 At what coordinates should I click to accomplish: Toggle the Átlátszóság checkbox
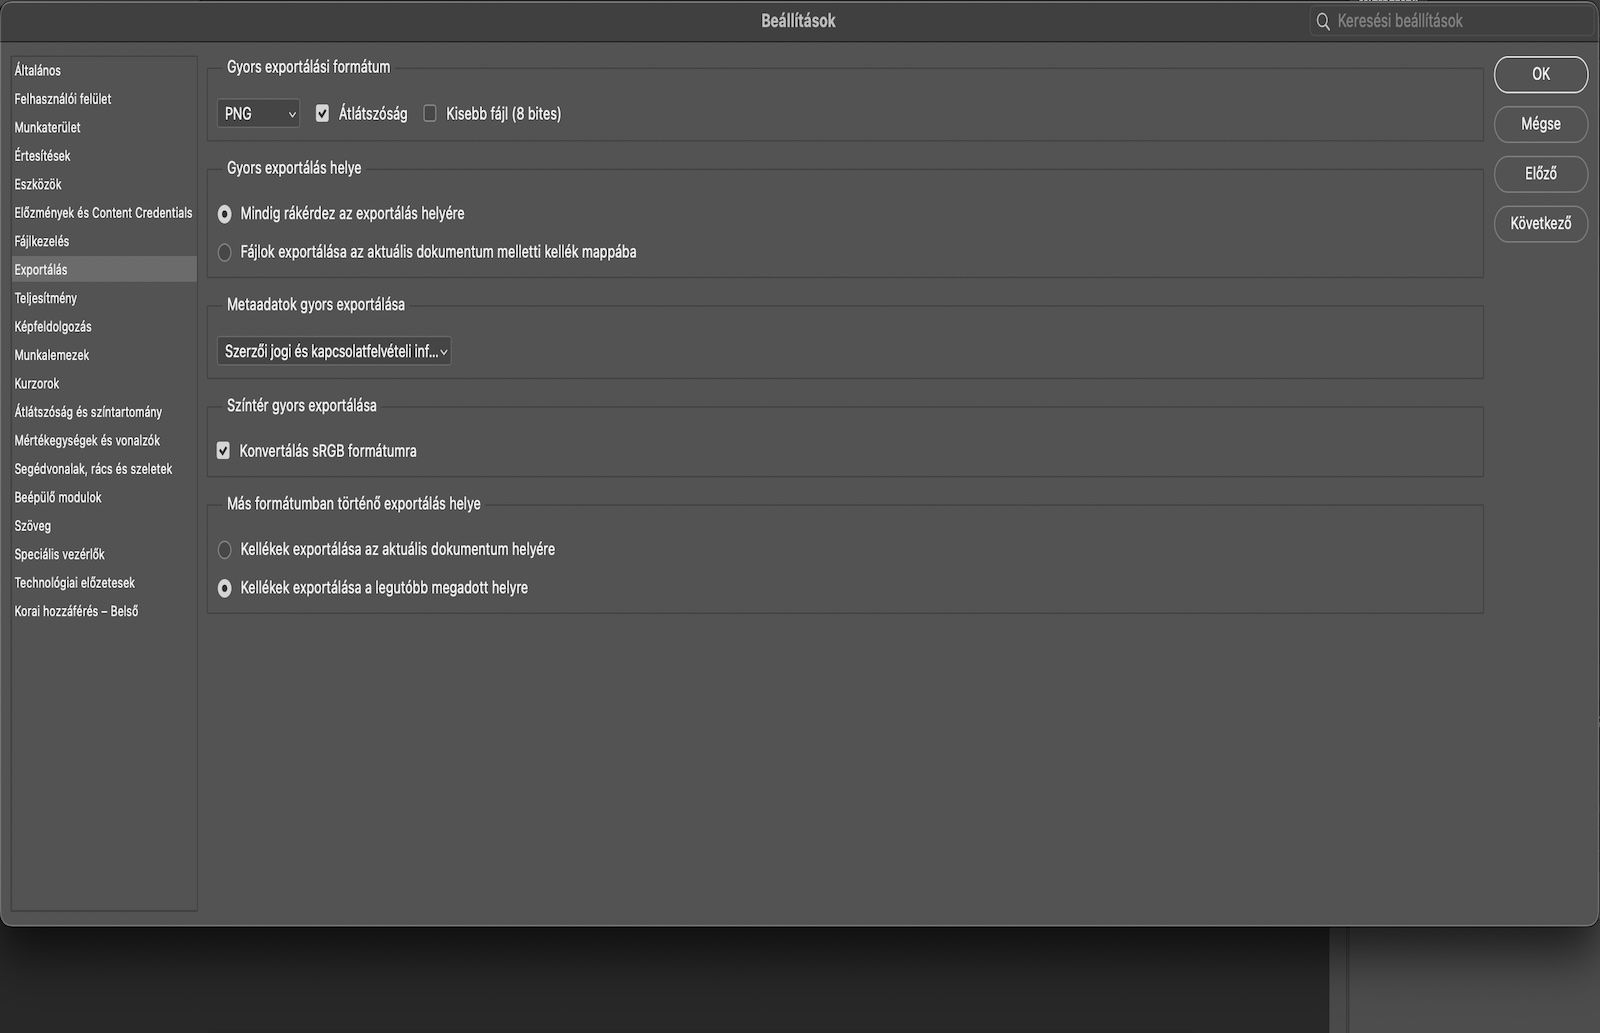coord(322,114)
